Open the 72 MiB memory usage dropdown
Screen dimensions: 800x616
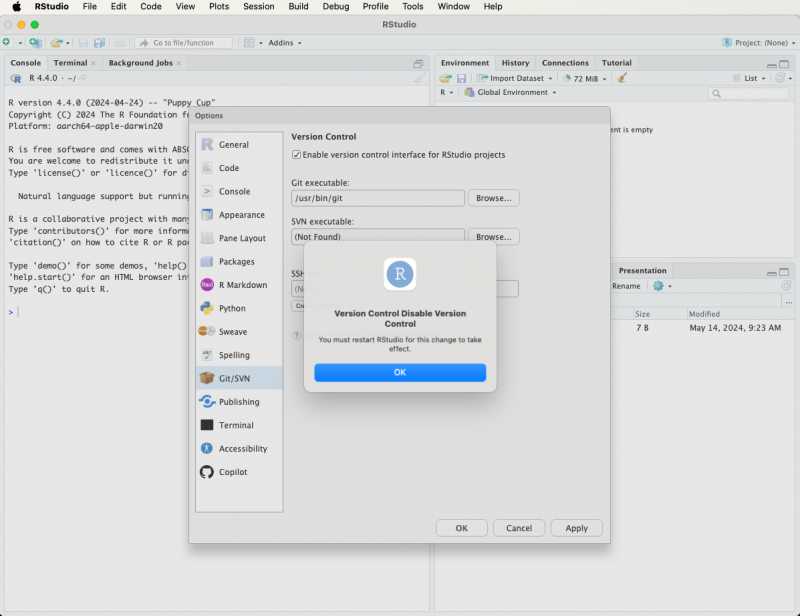tap(585, 79)
